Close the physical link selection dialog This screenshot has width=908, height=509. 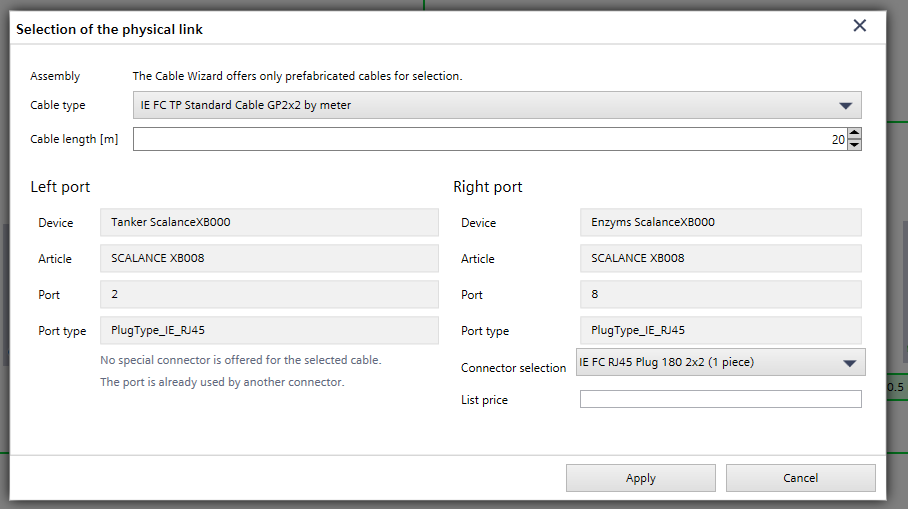click(859, 26)
